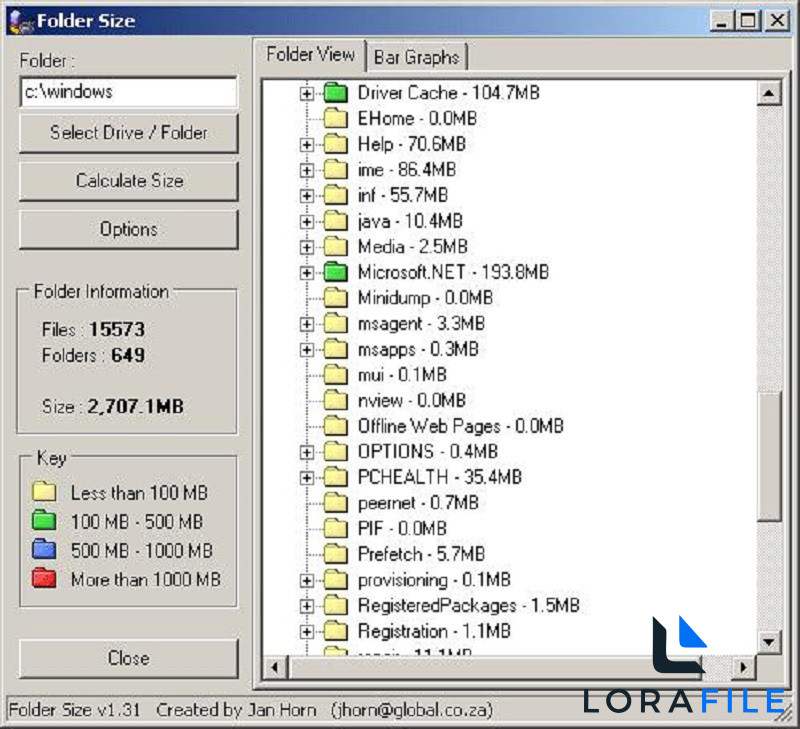The height and width of the screenshot is (729, 800).
Task: Click the PIF folder icon
Action: pos(336,529)
